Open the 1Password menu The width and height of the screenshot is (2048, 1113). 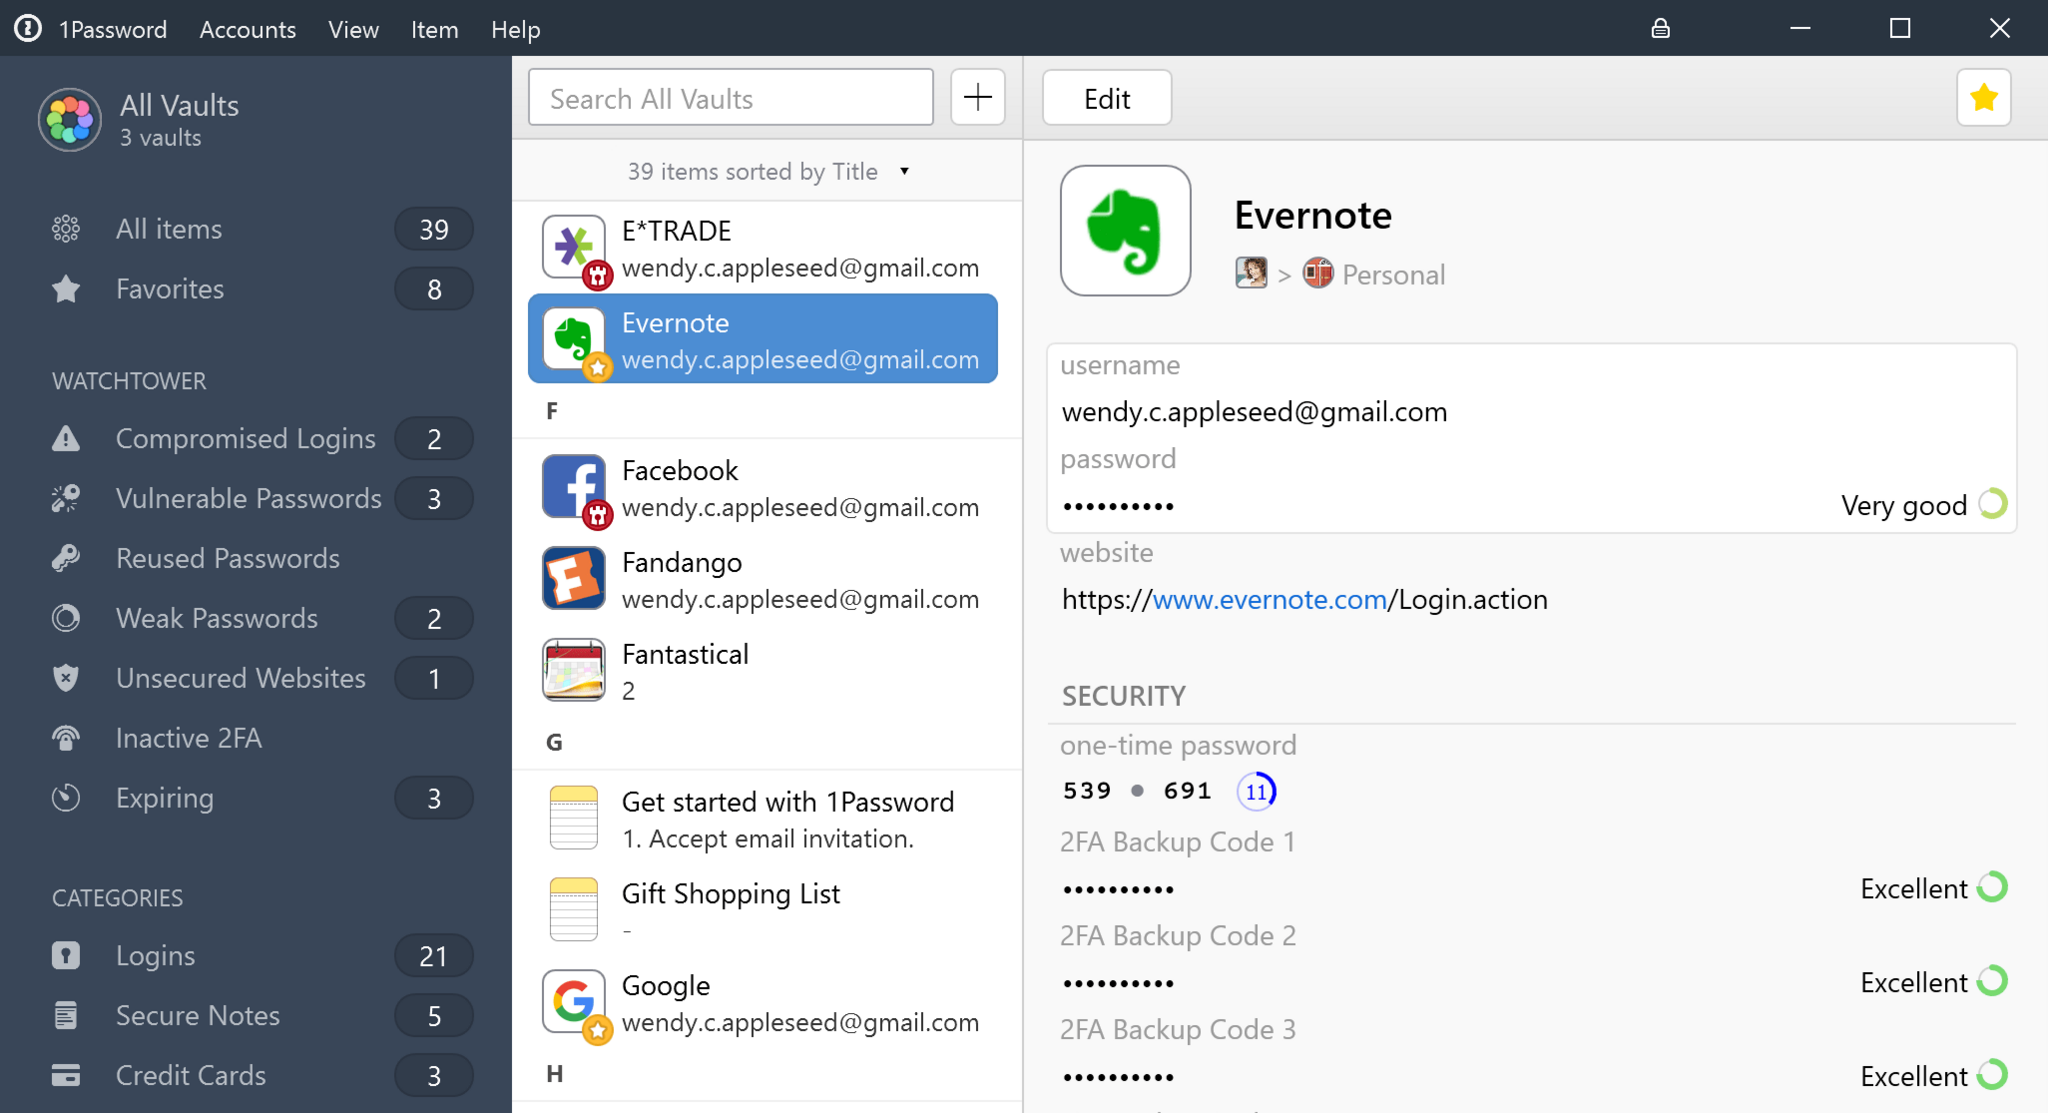(113, 30)
